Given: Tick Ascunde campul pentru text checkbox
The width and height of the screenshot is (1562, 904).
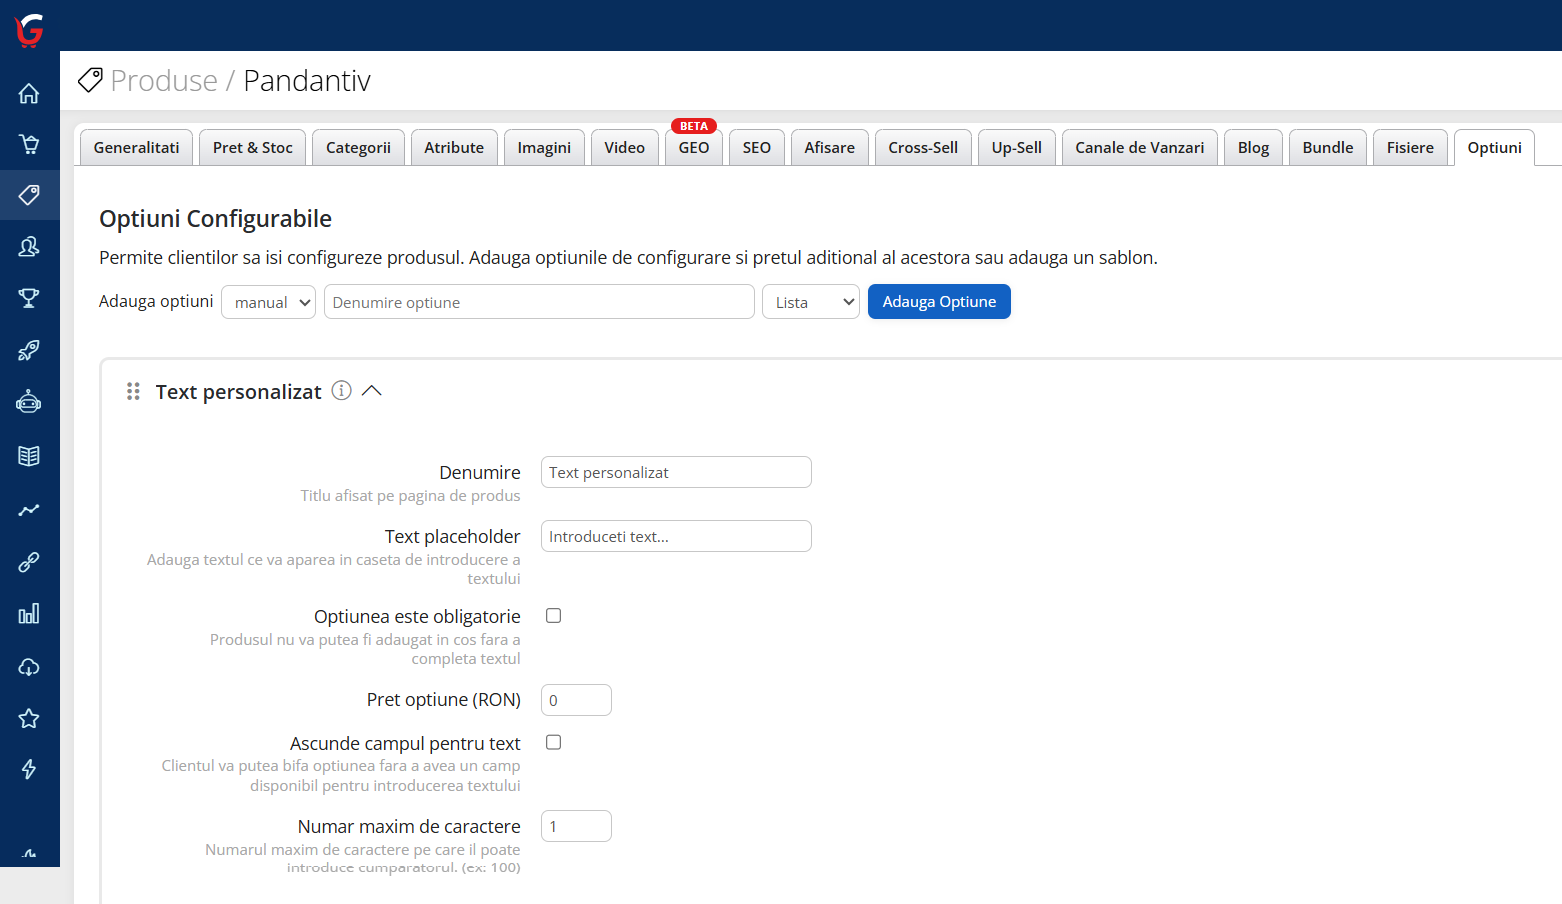Looking at the screenshot, I should [553, 742].
